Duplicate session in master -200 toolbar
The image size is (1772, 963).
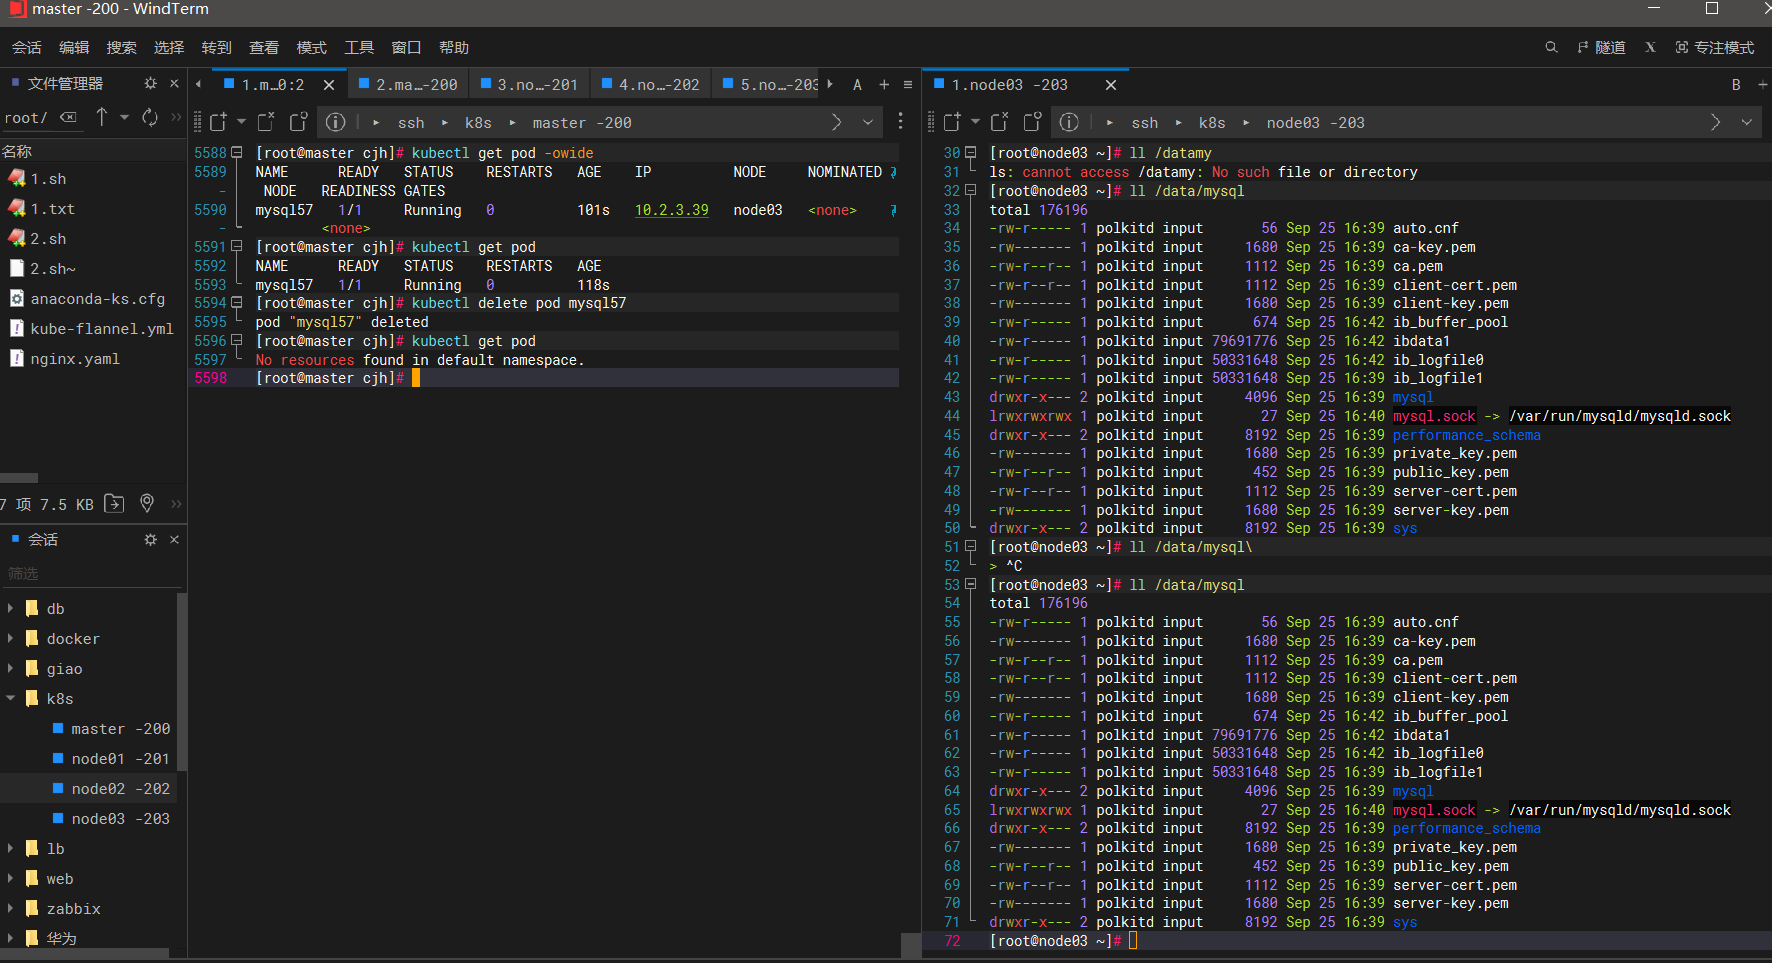point(298,122)
